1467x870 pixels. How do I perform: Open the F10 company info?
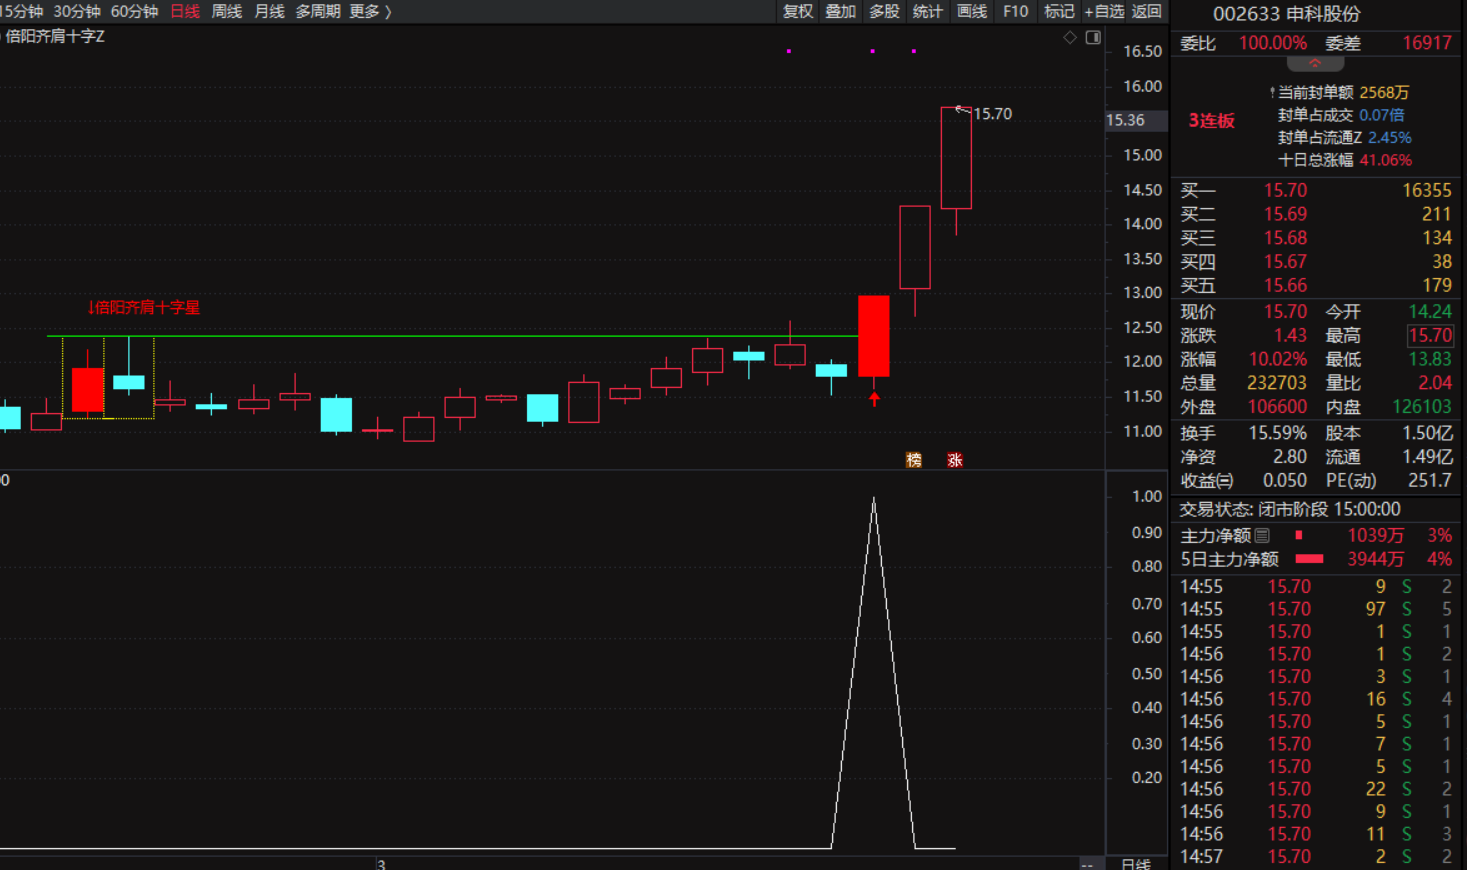[1015, 11]
